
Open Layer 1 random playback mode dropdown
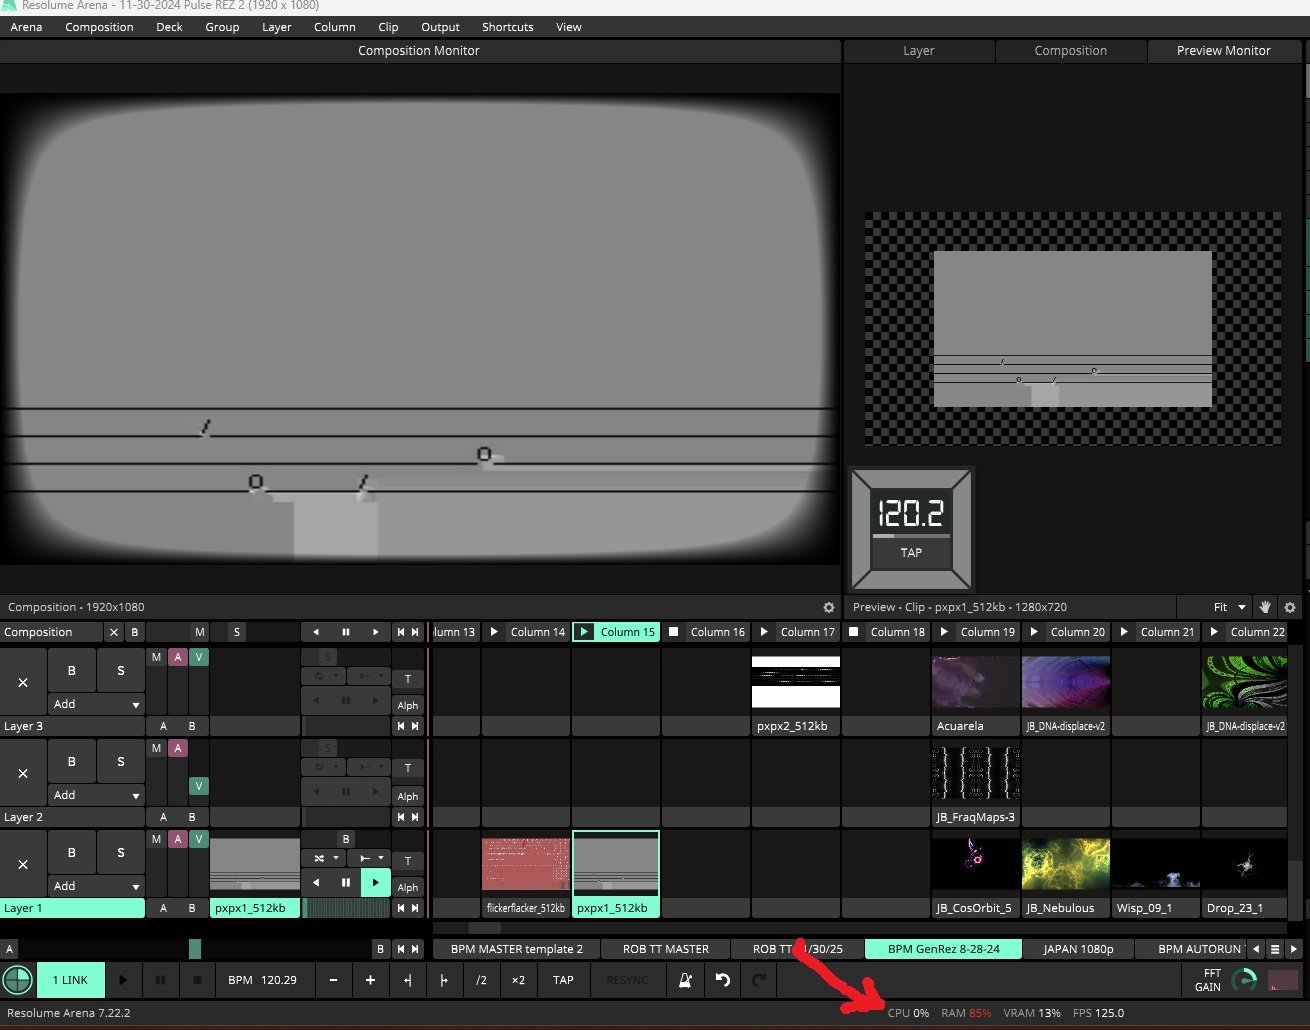point(326,858)
